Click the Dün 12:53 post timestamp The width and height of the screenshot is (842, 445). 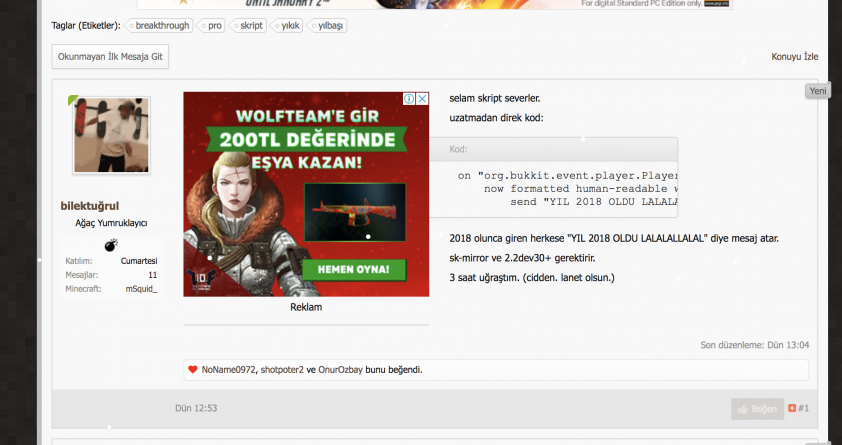[x=196, y=408]
